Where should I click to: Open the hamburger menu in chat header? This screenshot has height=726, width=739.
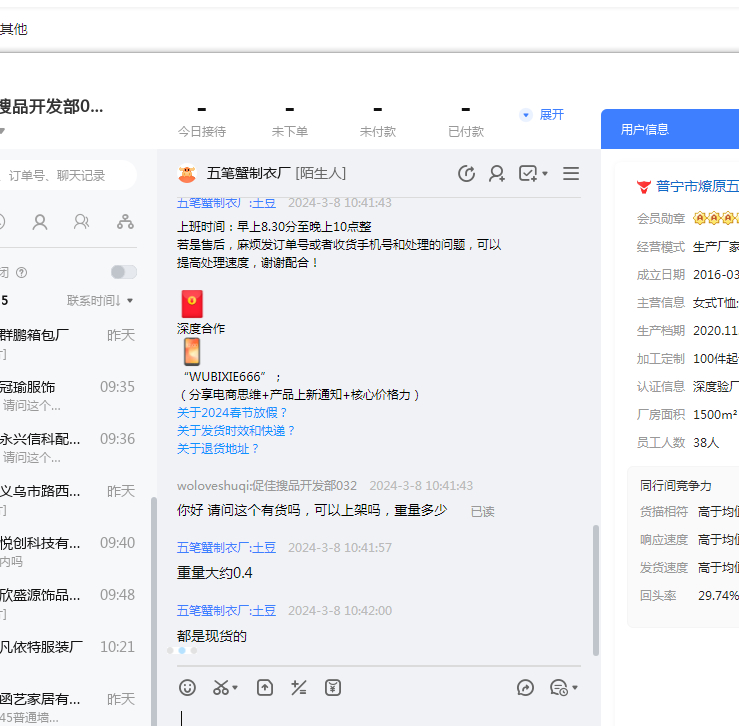(571, 174)
